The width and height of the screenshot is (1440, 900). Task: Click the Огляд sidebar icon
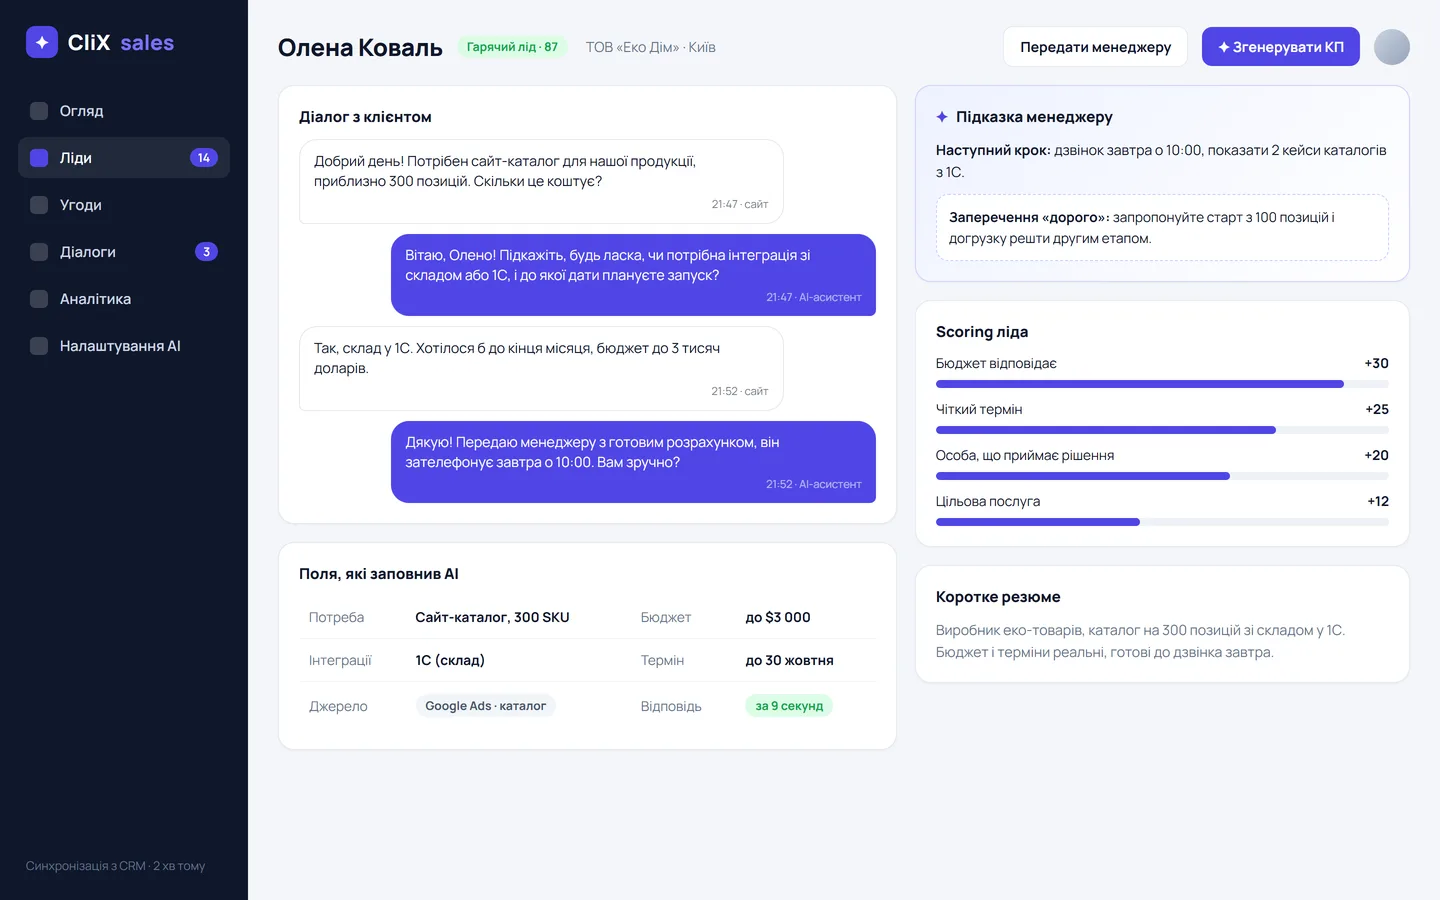tap(39, 111)
